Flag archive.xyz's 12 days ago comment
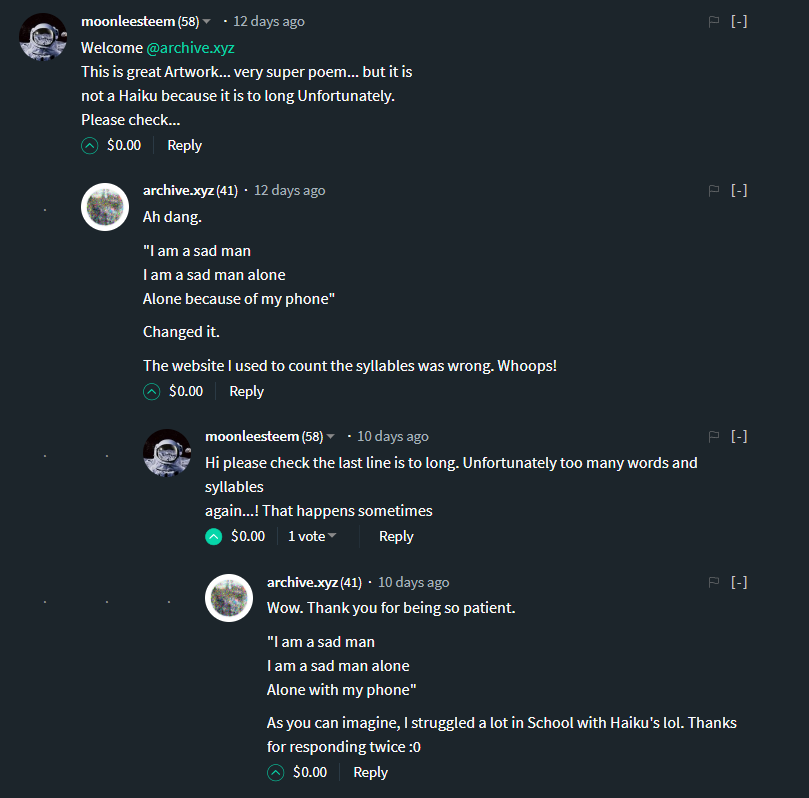This screenshot has height=798, width=809. click(714, 191)
